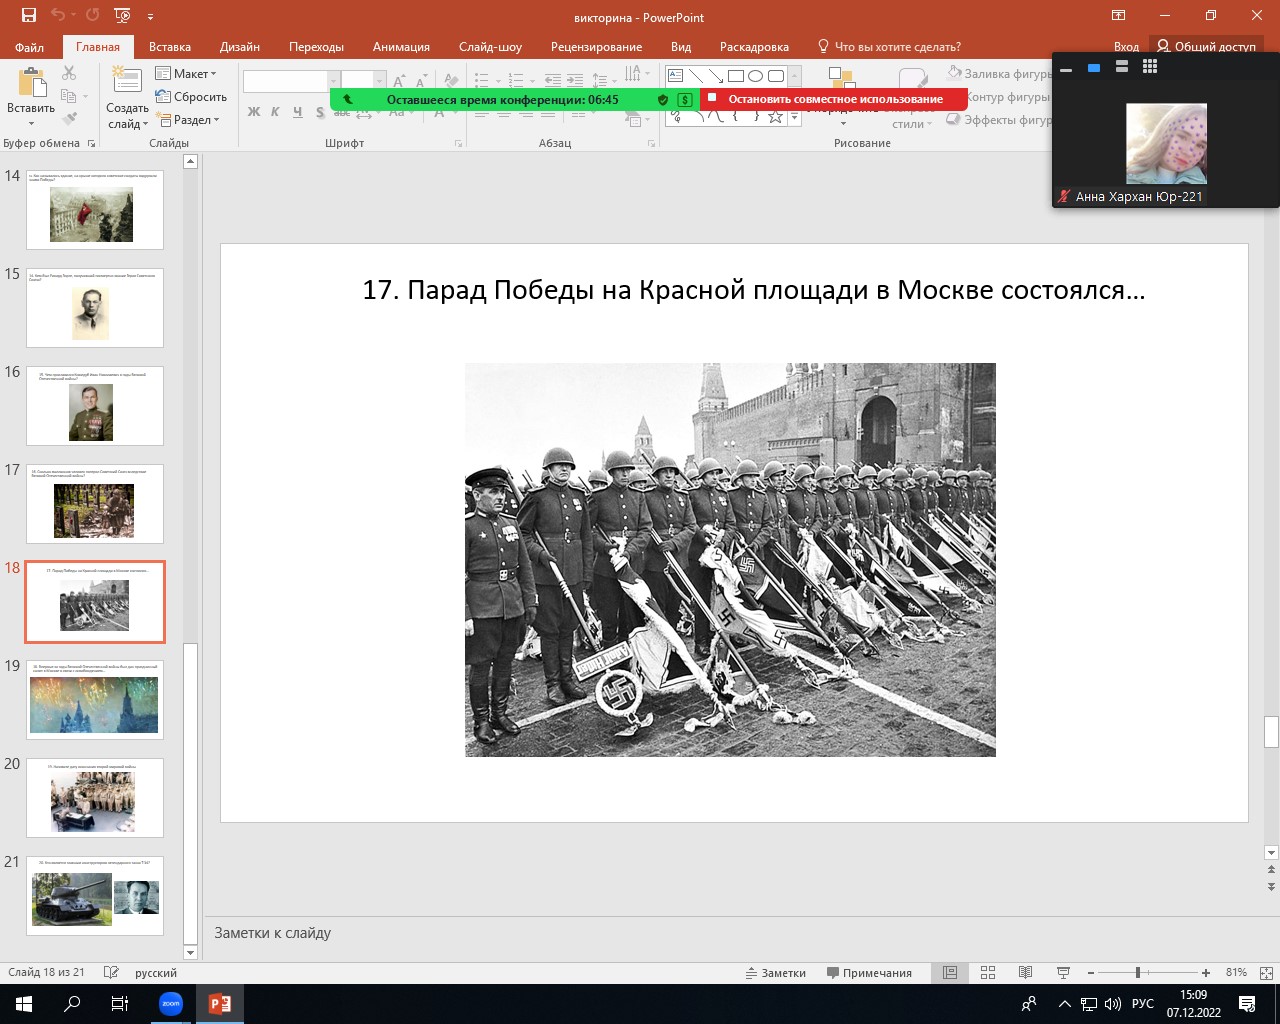1280x1024 pixels.
Task: Open the Вставить paste options arrow
Action: pyautogui.click(x=31, y=124)
